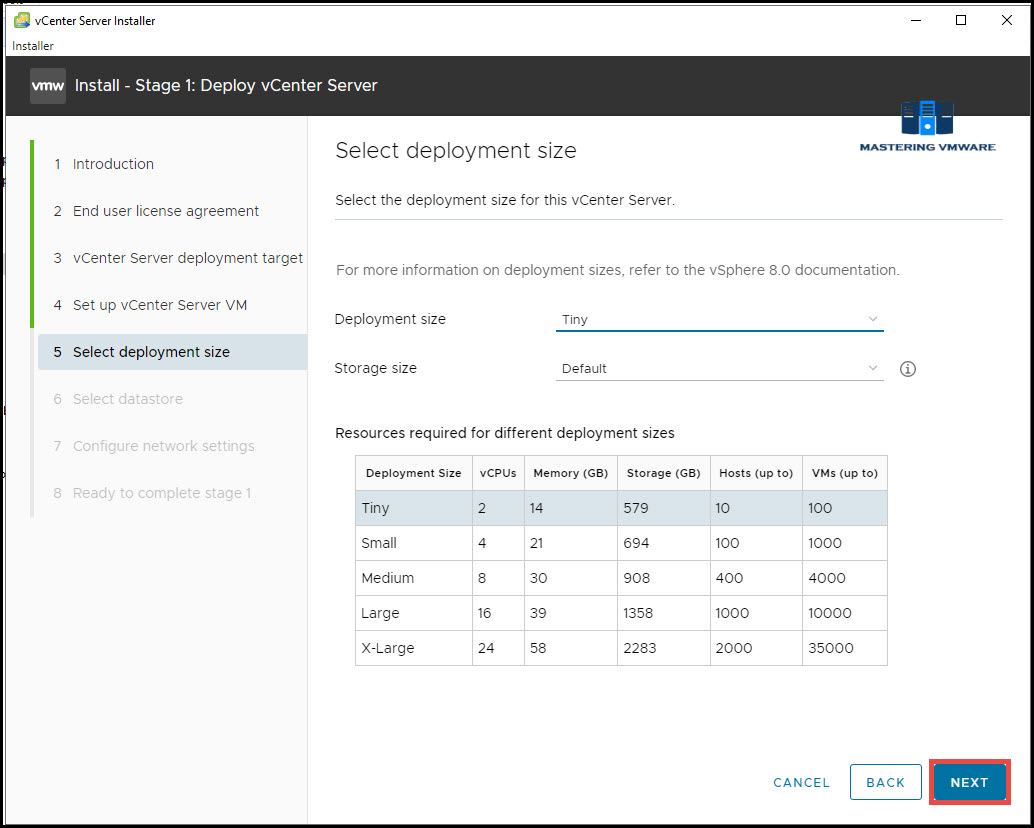Click Medium hosts value 400

729,578
